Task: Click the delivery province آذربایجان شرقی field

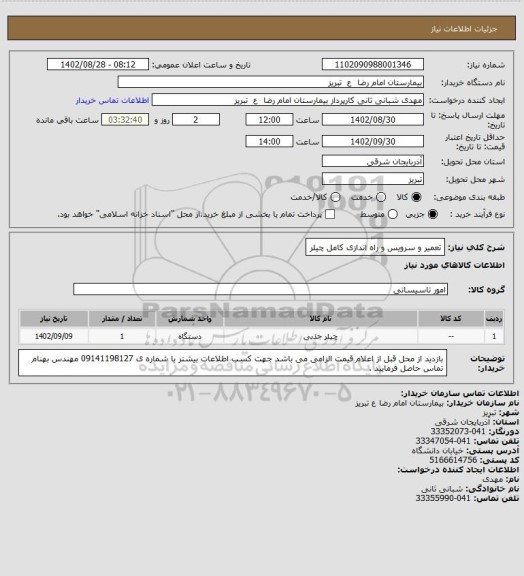Action: pos(373,161)
